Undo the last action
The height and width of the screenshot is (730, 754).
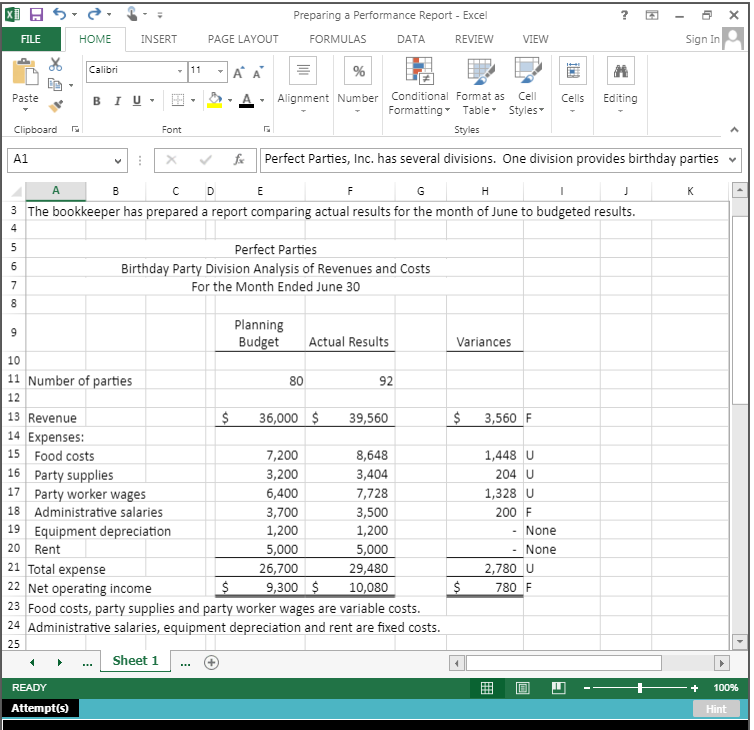coord(60,14)
